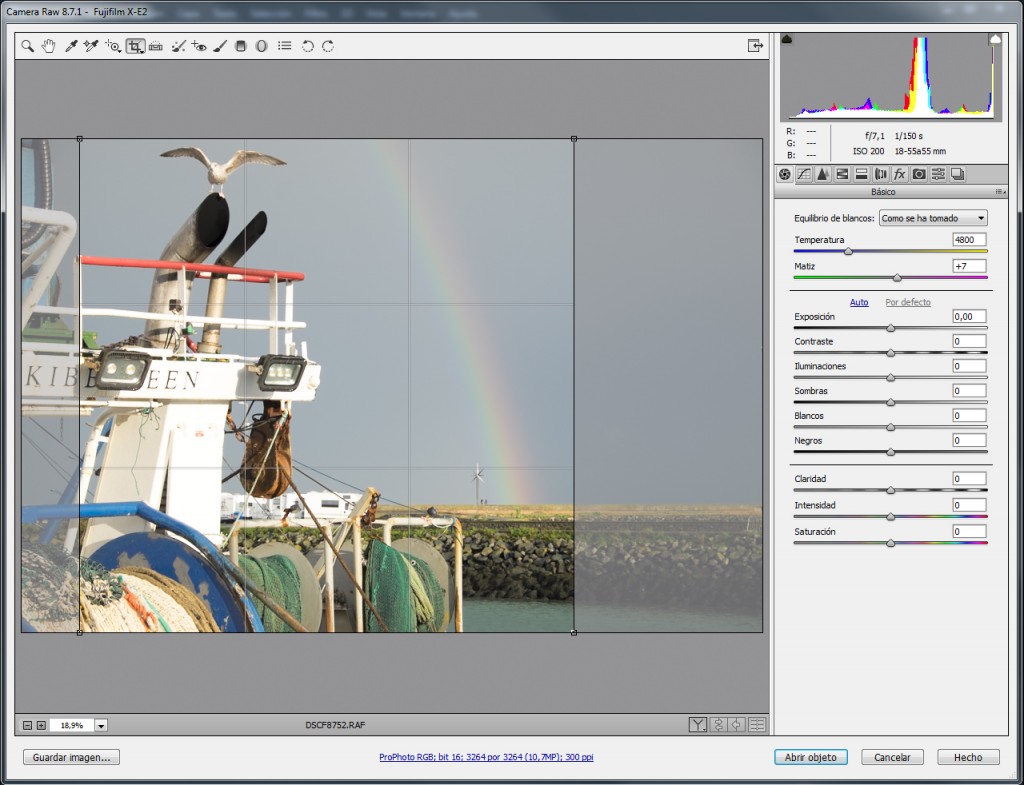Screen dimensions: 1024x785
Task: Select the Radial Filter tool
Action: (261, 46)
